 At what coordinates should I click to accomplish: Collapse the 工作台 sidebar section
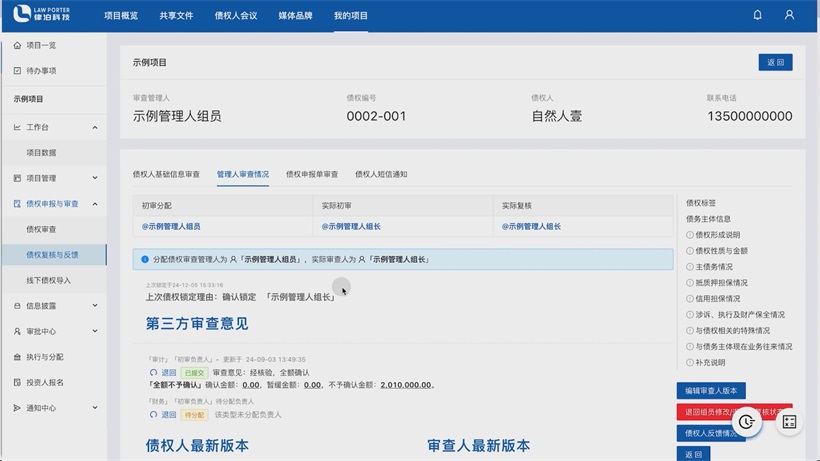[95, 127]
